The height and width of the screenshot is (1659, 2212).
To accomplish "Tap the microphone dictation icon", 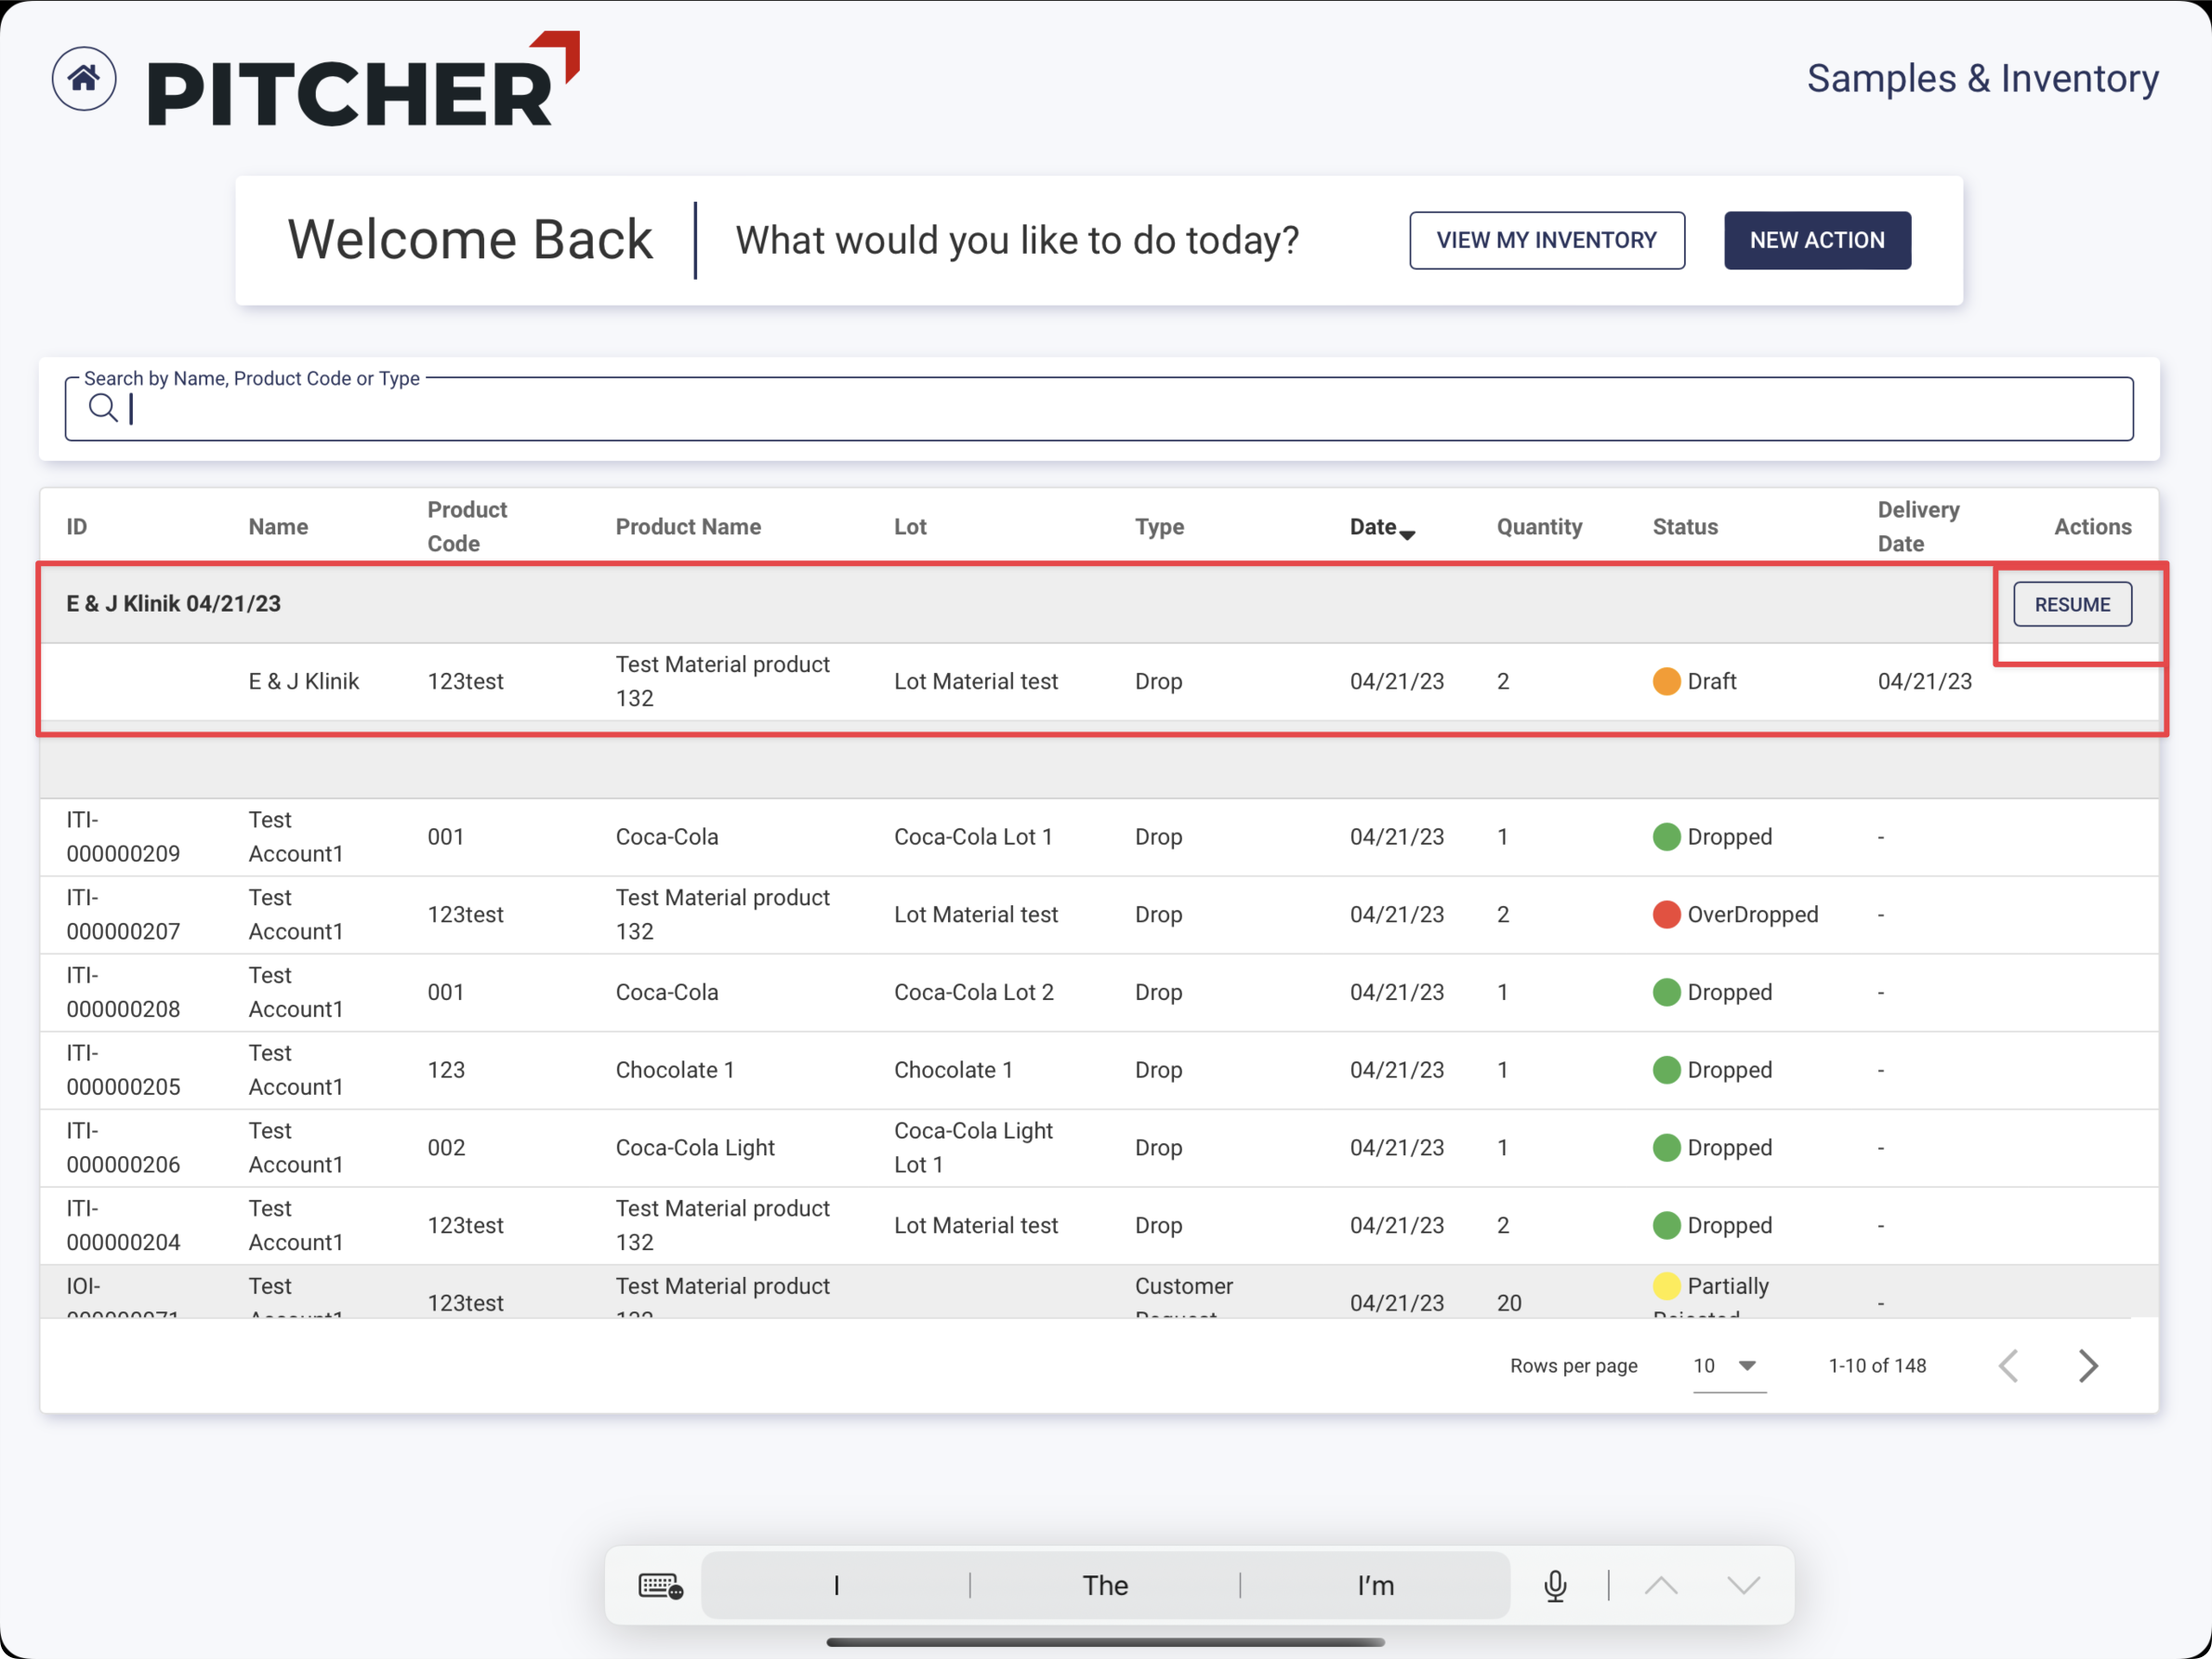I will pyautogui.click(x=1555, y=1586).
